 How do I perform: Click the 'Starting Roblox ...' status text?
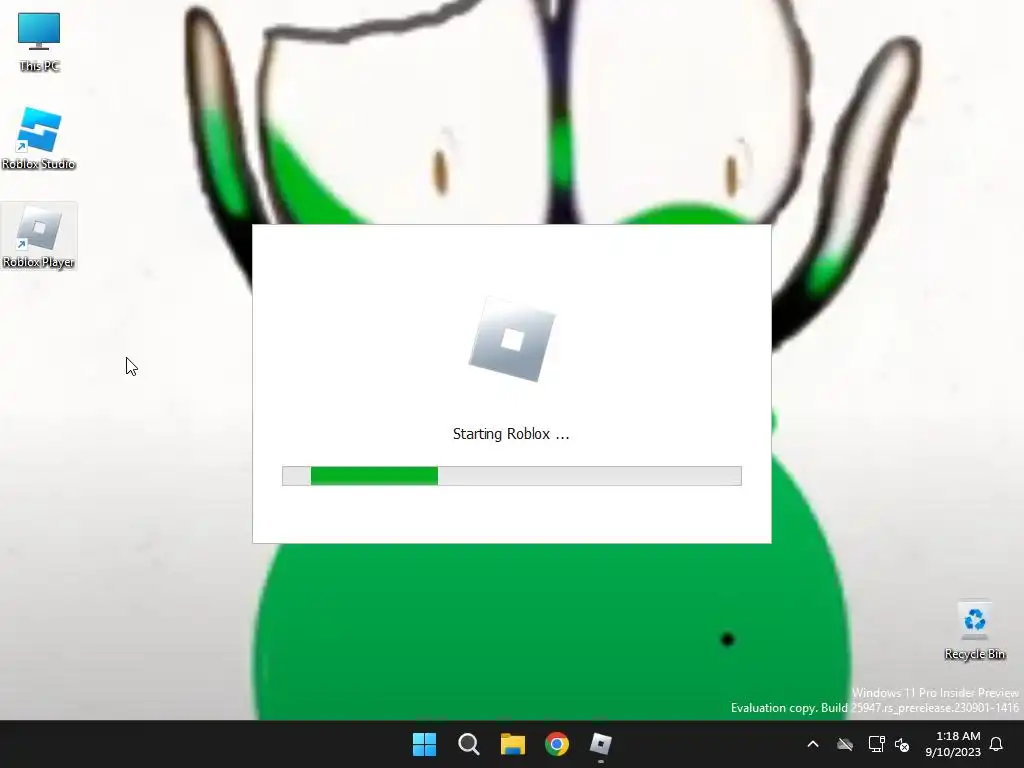tap(511, 434)
